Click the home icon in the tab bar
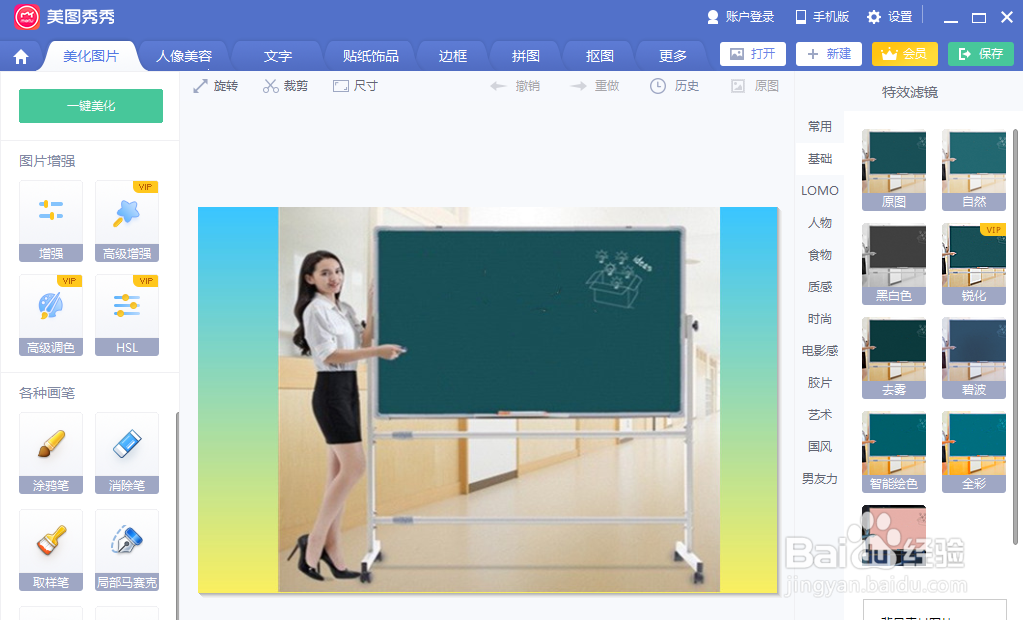The height and width of the screenshot is (620, 1023). coord(19,55)
